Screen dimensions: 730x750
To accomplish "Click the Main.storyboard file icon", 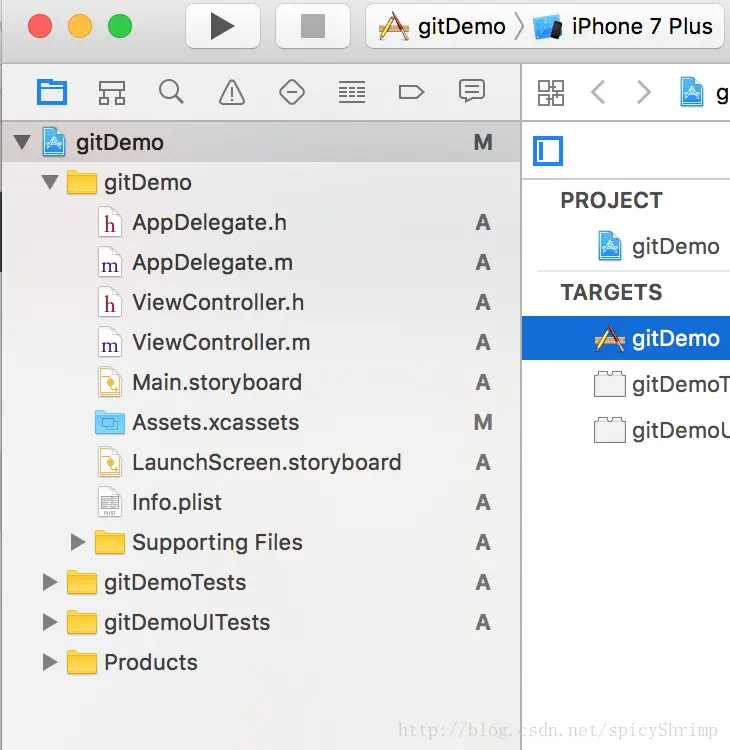I will pos(110,382).
